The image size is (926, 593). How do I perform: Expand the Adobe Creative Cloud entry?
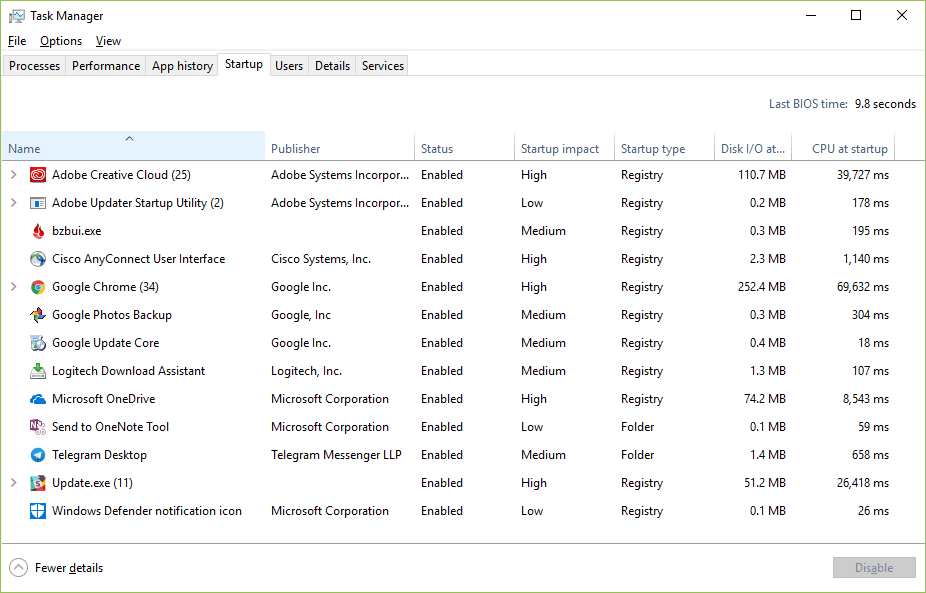13,174
